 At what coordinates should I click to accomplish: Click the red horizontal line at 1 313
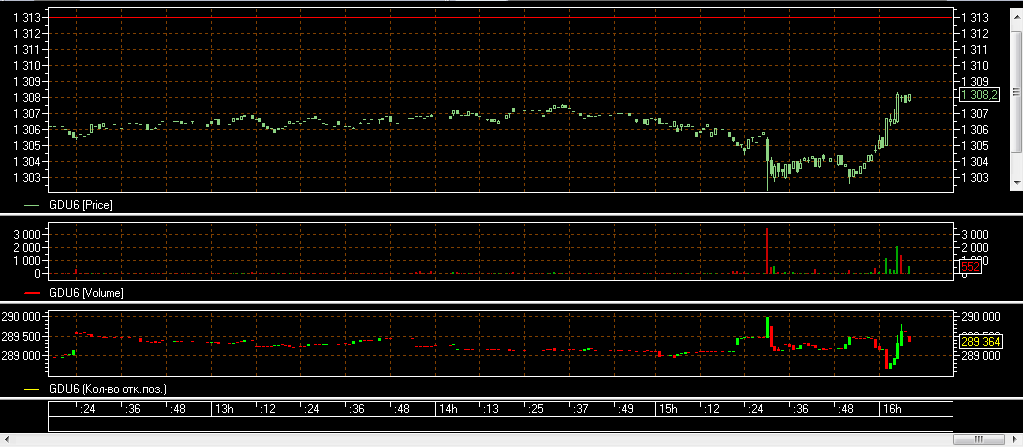coord(500,18)
